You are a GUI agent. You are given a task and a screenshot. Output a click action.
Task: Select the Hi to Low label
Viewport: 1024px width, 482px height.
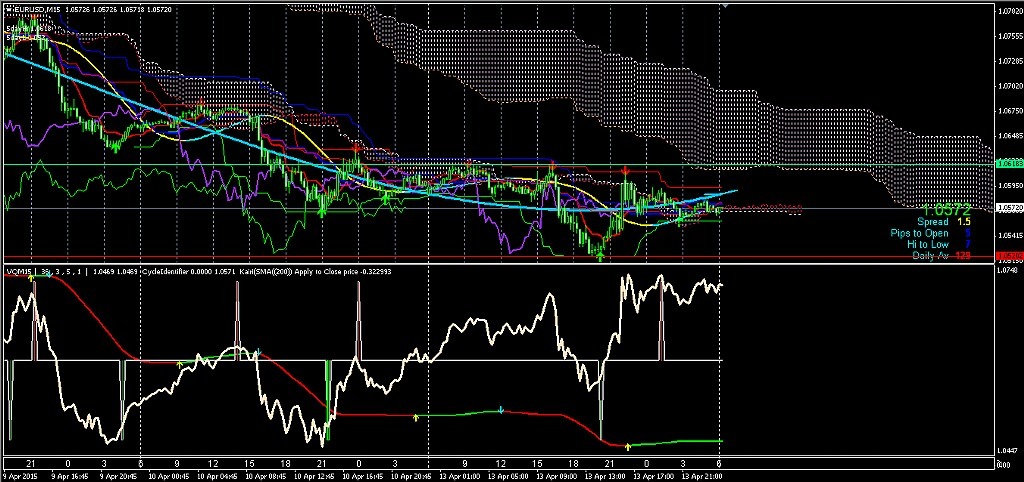coord(929,244)
